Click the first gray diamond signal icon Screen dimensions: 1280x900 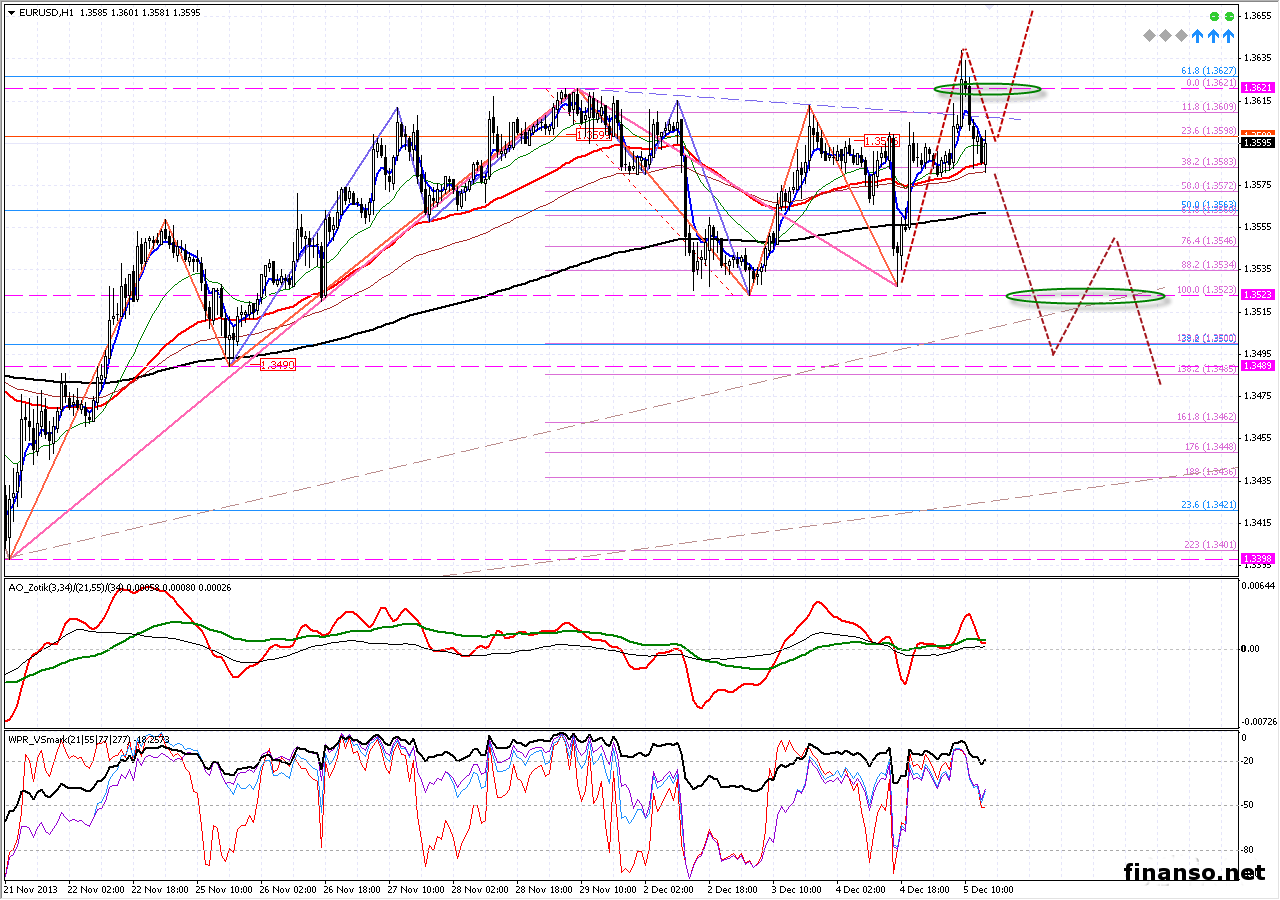coord(1152,36)
